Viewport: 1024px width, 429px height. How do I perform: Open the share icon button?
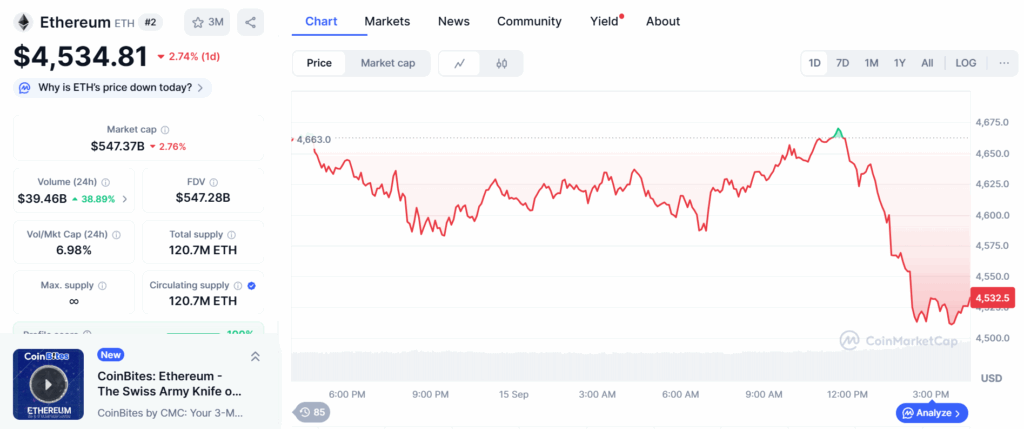(251, 22)
